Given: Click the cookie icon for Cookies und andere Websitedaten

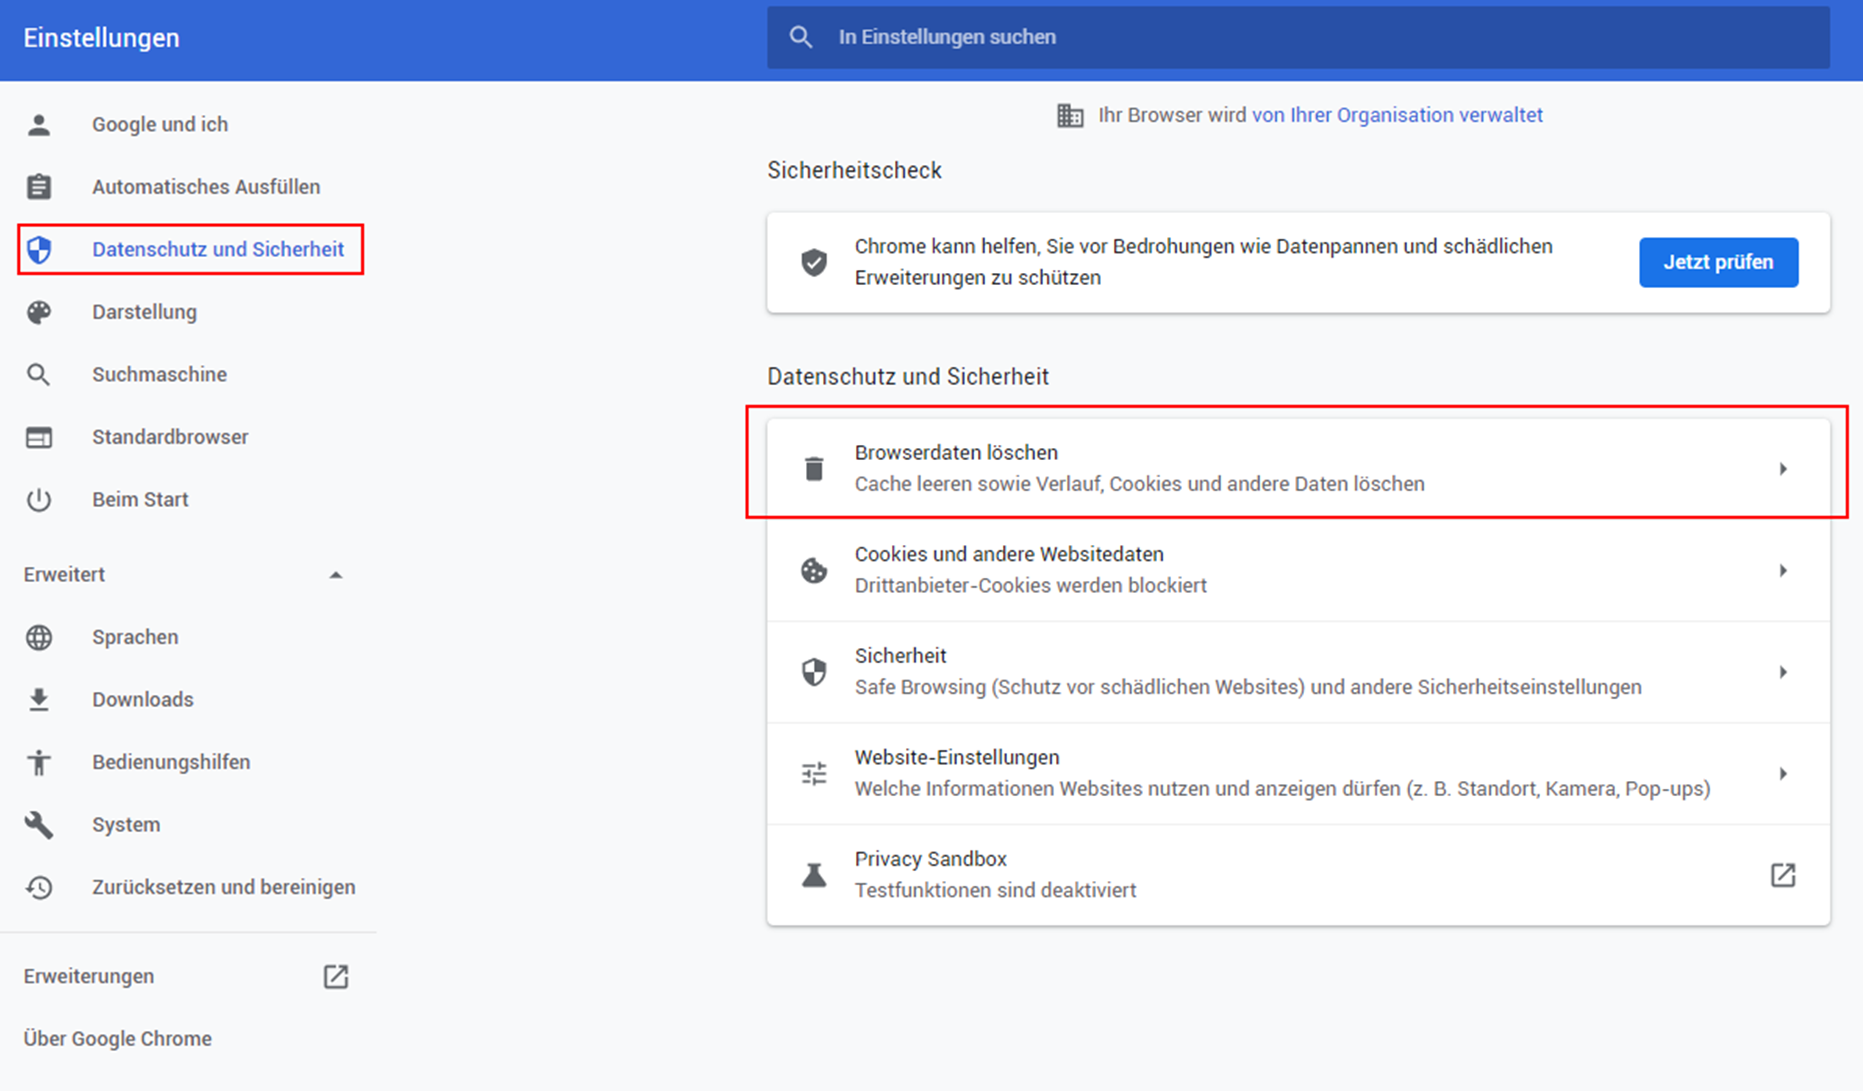Looking at the screenshot, I should click(x=814, y=570).
